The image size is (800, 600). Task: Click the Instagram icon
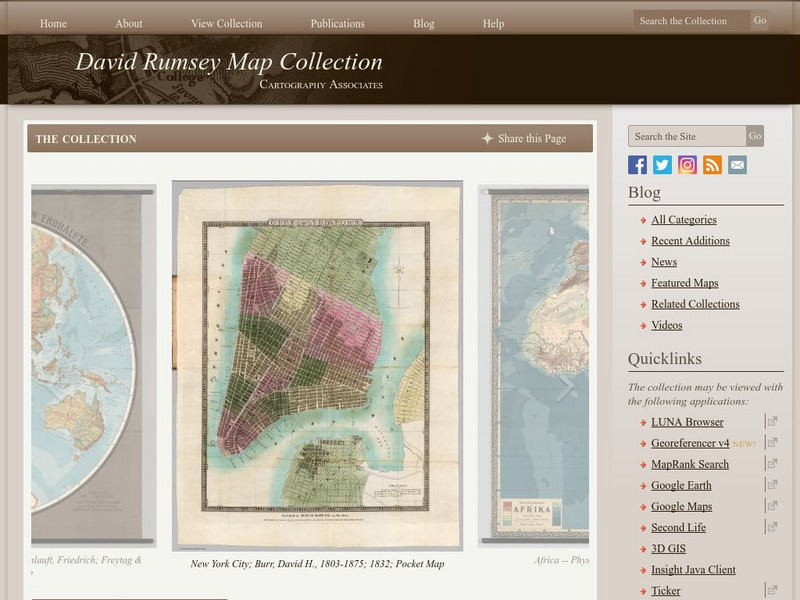click(x=687, y=165)
